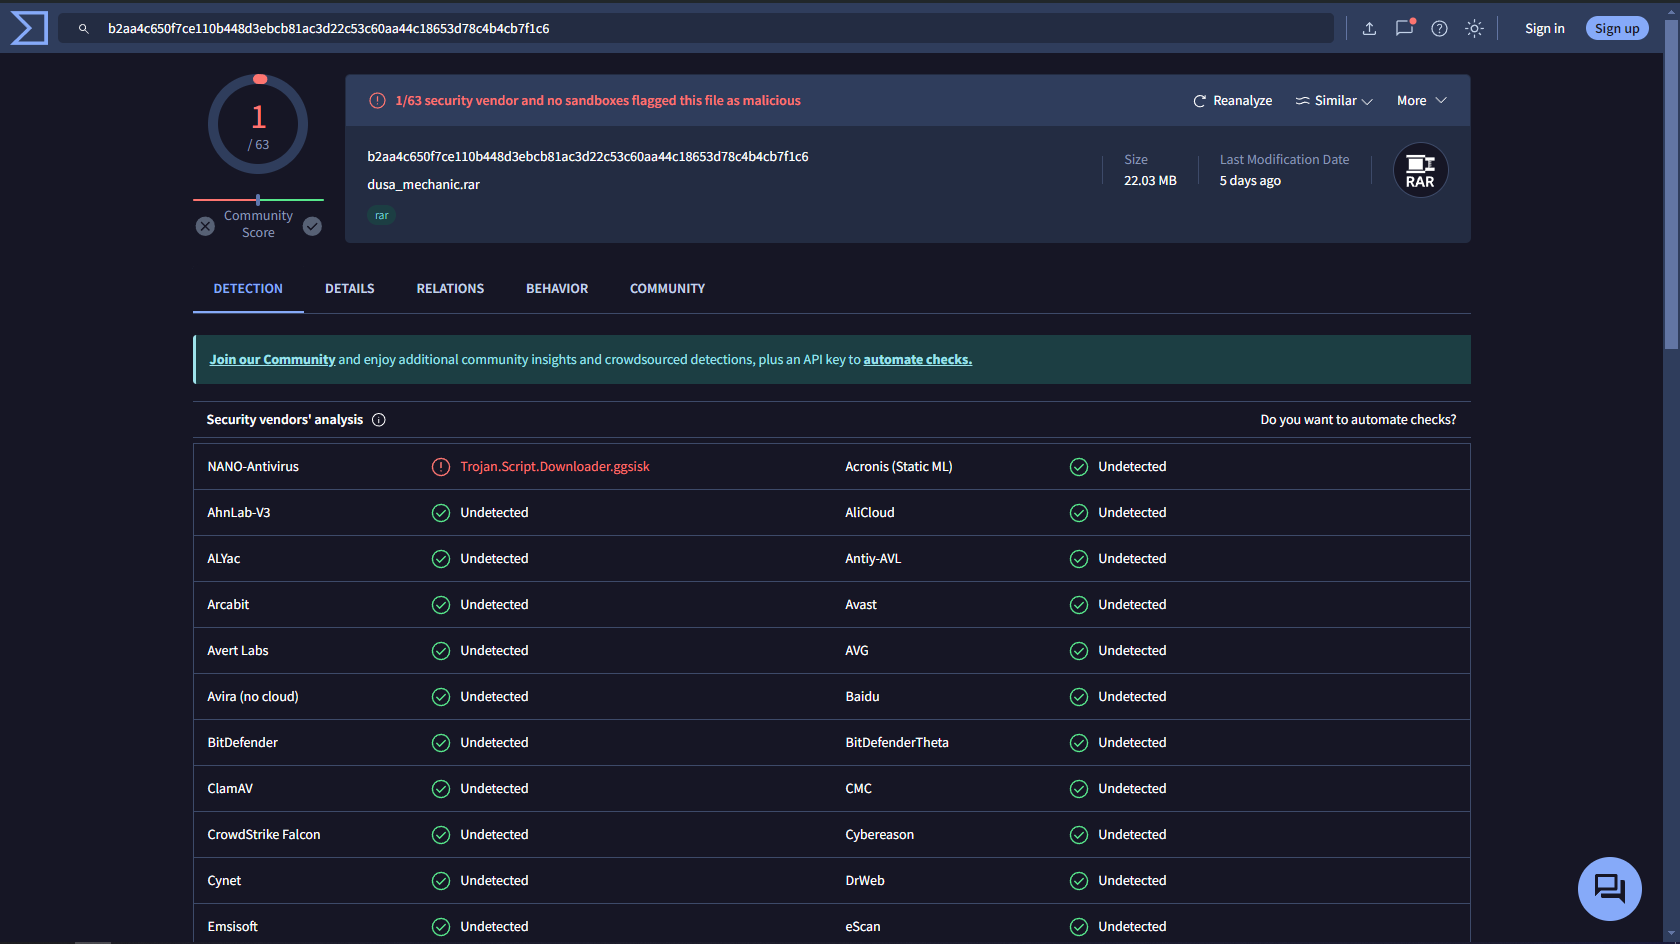Screen dimensions: 1680x944
Task: Click the malicious alert icon in banner
Action: (377, 101)
